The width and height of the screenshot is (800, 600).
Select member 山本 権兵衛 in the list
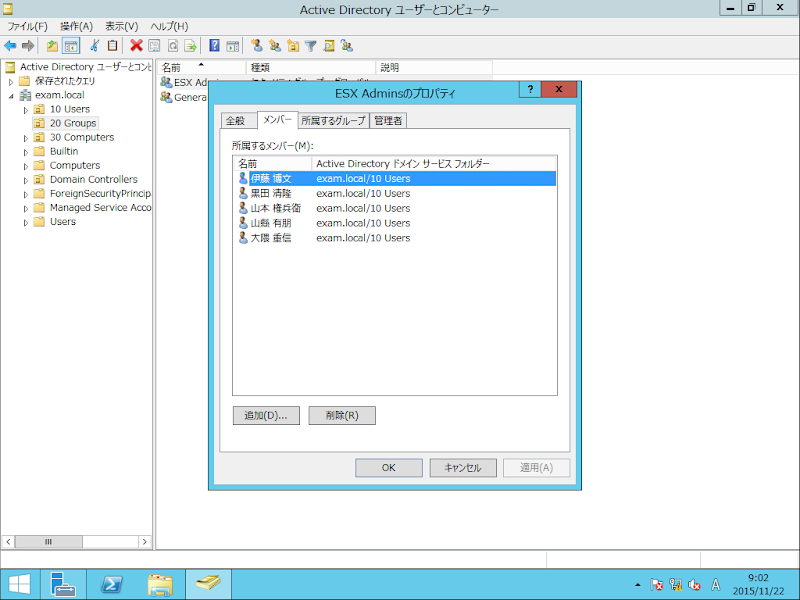[396, 208]
